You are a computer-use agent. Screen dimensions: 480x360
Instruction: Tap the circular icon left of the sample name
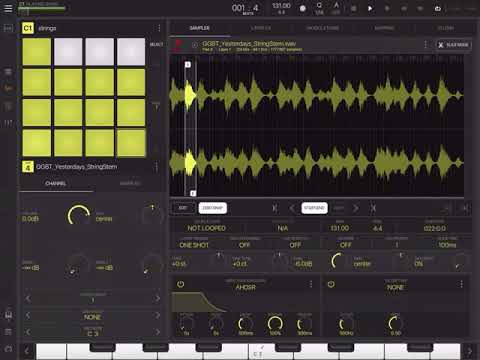(195, 45)
